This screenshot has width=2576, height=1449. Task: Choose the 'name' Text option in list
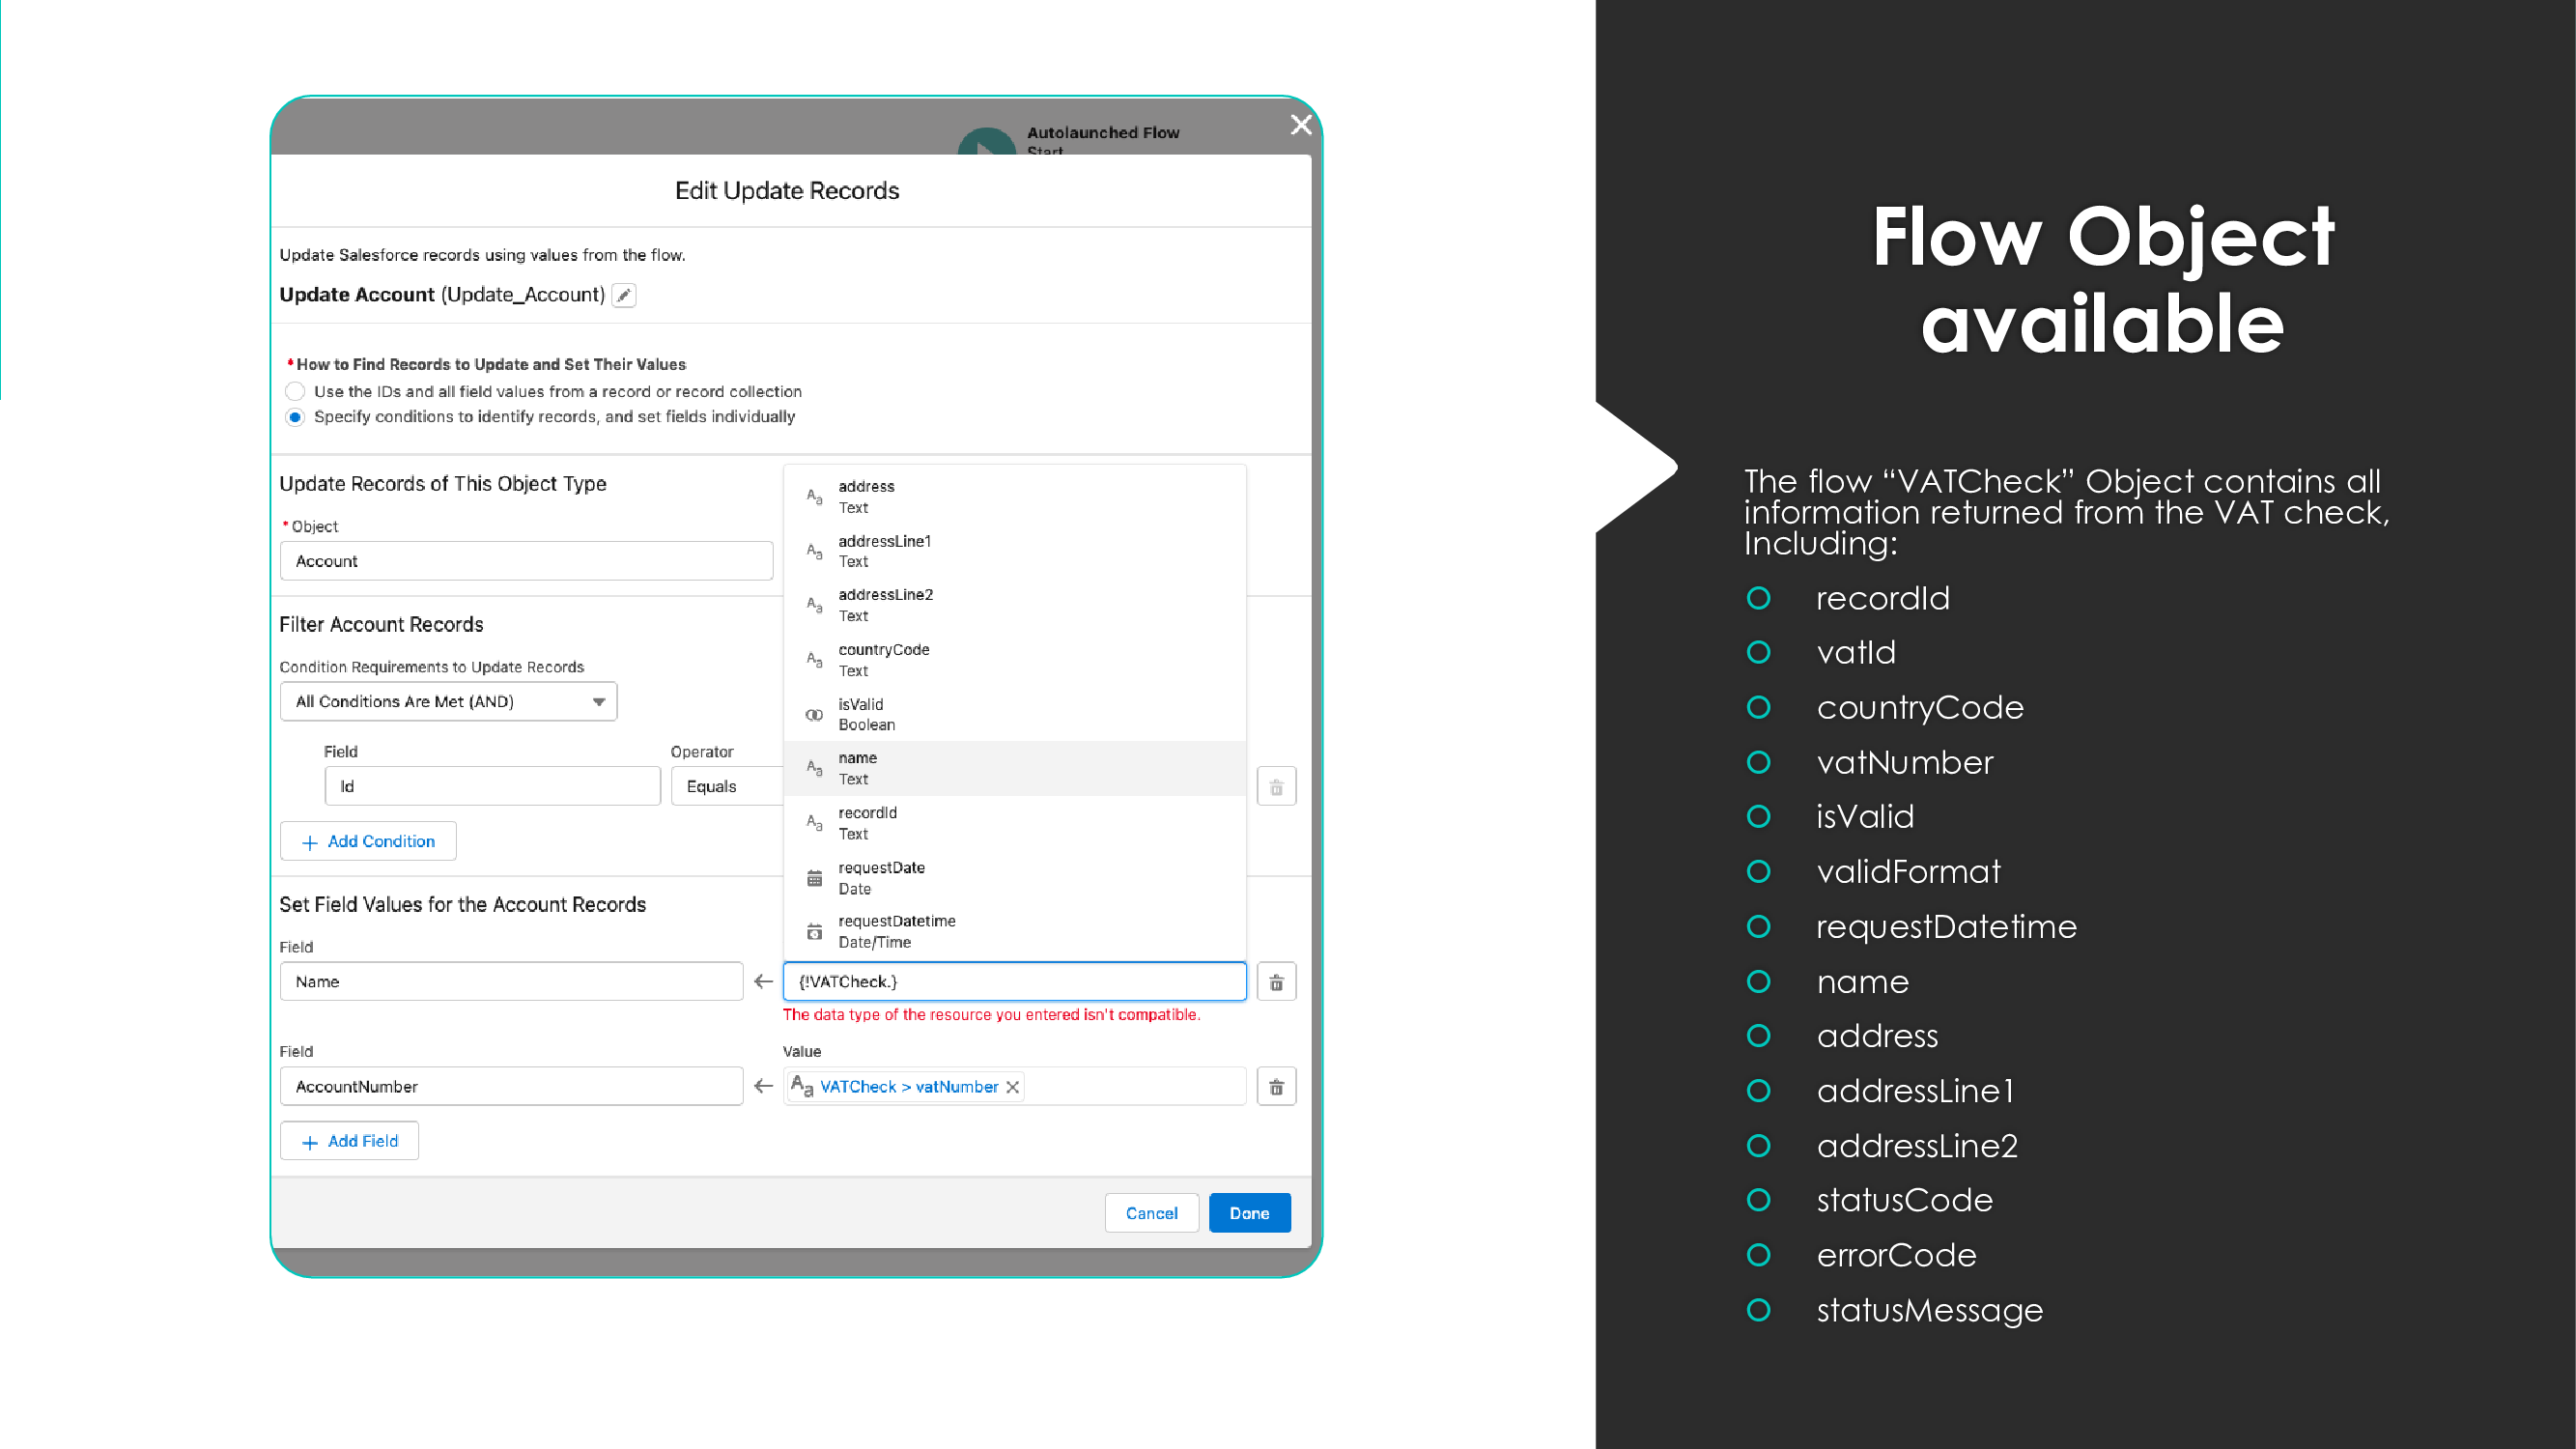(x=1014, y=768)
